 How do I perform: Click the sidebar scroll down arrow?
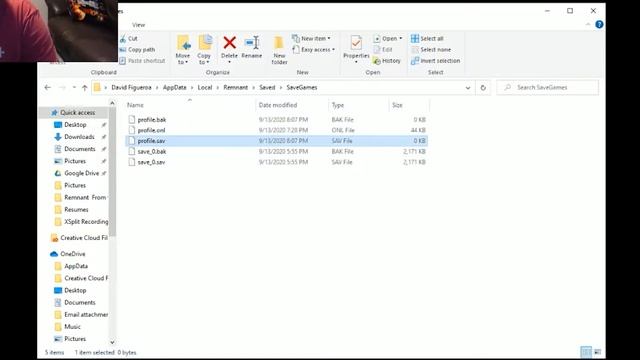112,342
